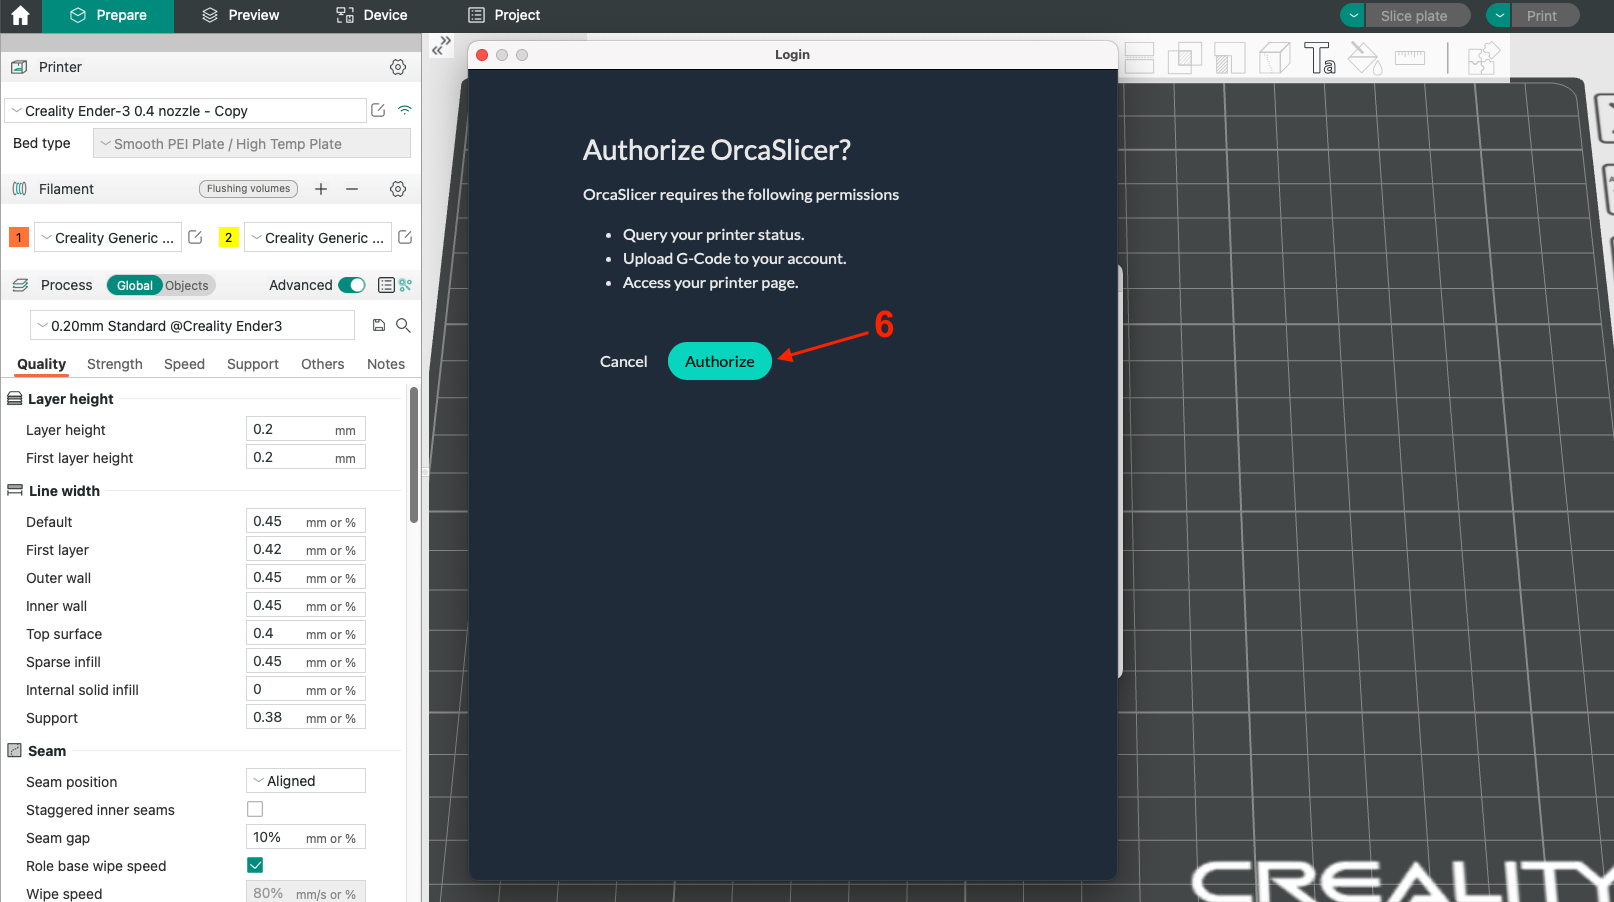Screen dimensions: 1614x902
Task: Click the Home icon in top bar
Action: pos(20,16)
